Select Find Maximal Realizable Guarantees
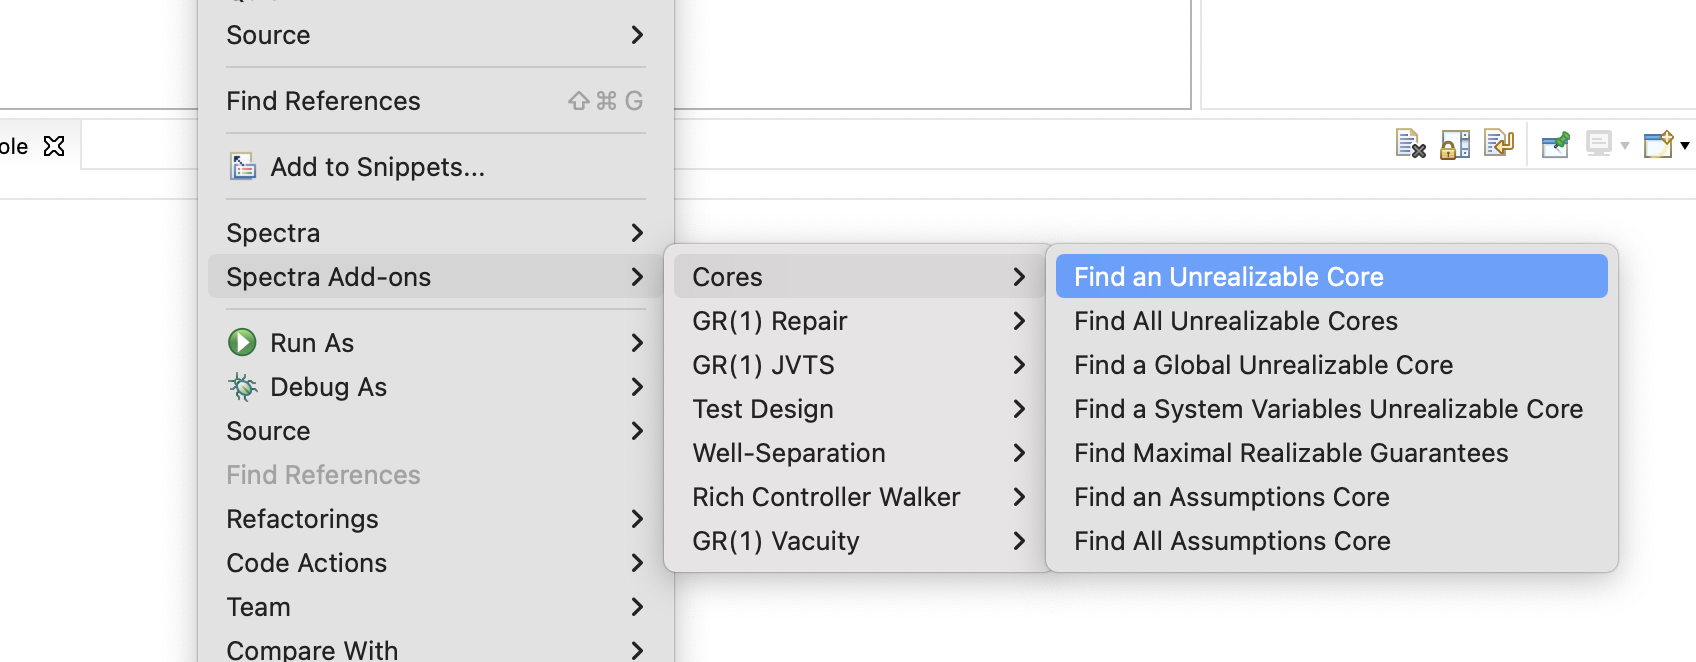Screen dimensions: 1696x662 1291,453
